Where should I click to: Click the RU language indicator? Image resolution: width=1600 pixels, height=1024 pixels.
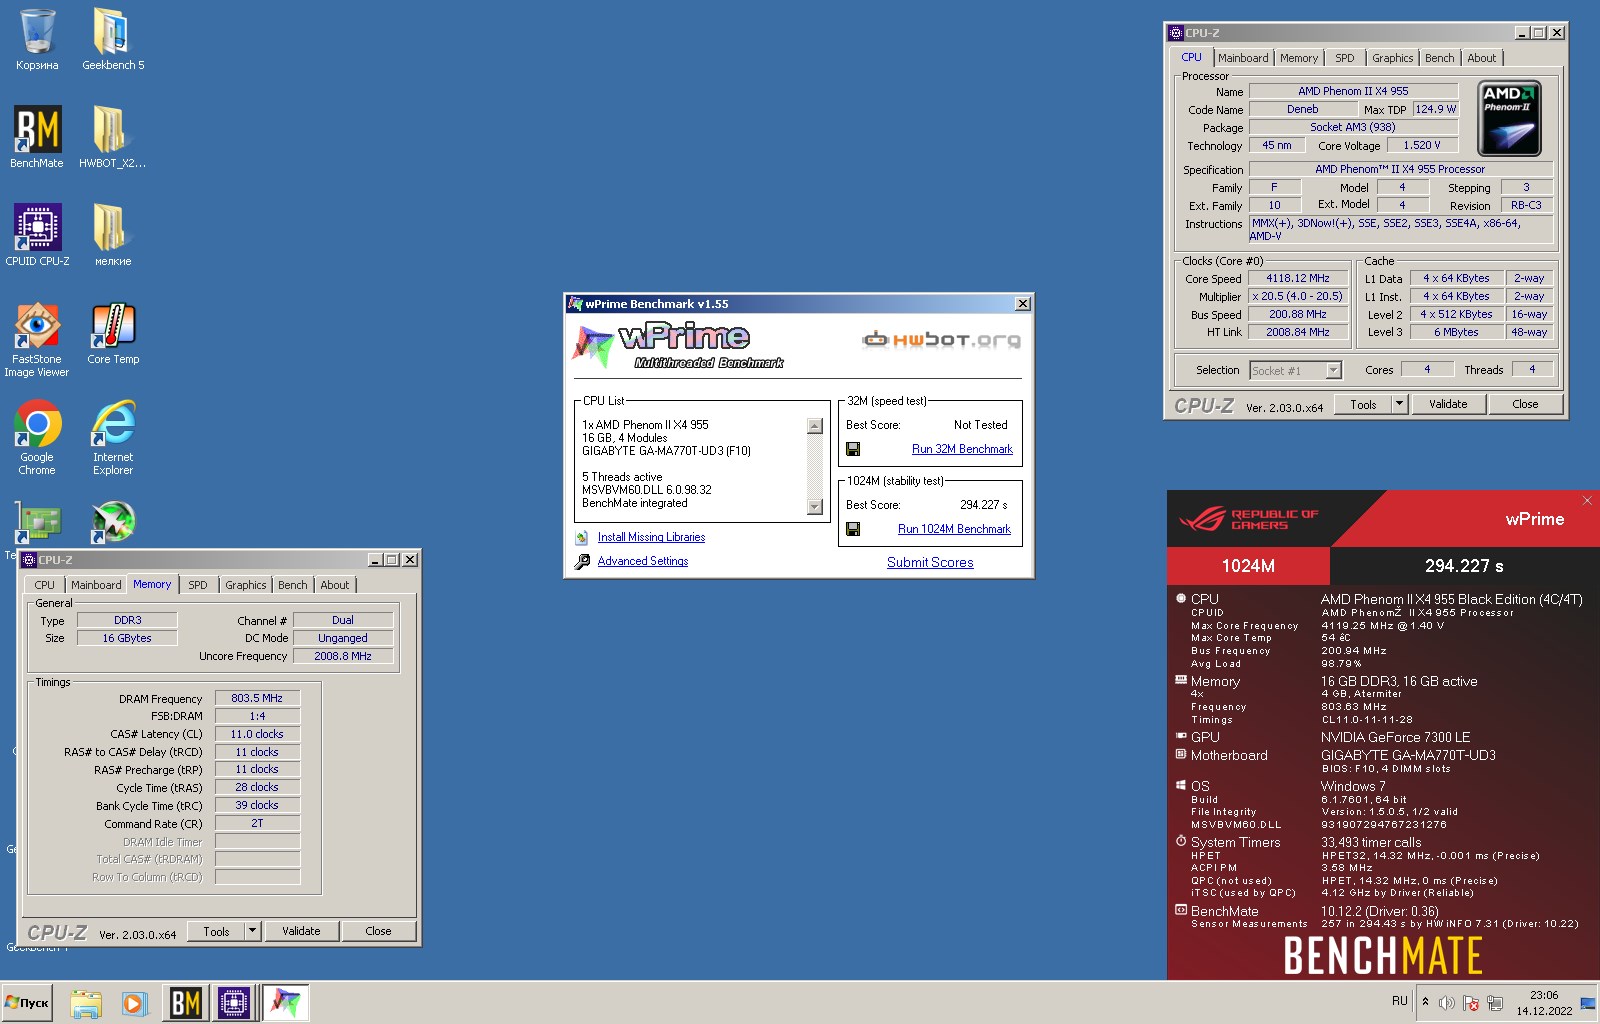[x=1399, y=1001]
